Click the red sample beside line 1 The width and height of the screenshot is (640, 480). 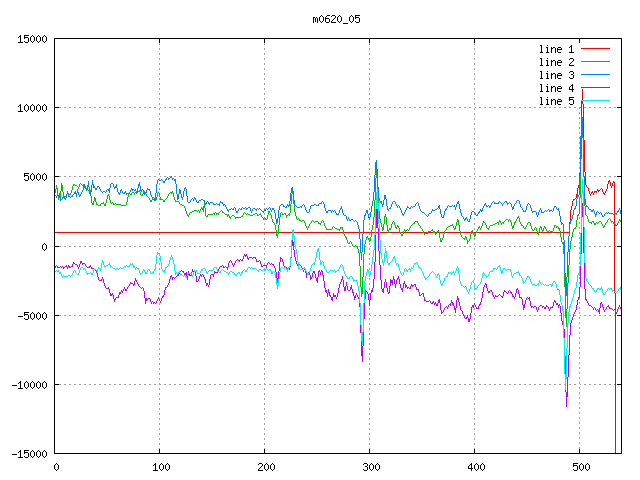tap(595, 49)
